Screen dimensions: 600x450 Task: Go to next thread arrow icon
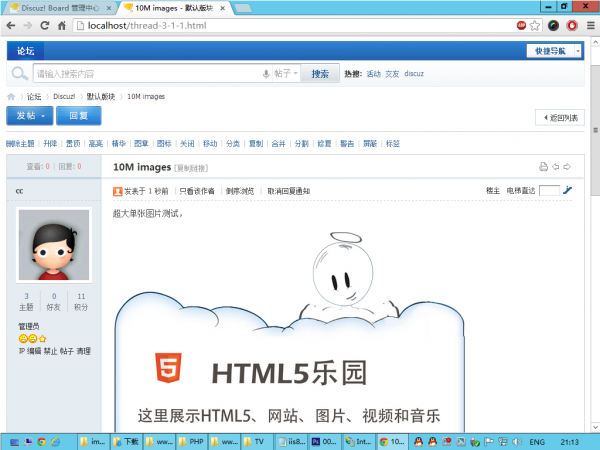[x=567, y=167]
